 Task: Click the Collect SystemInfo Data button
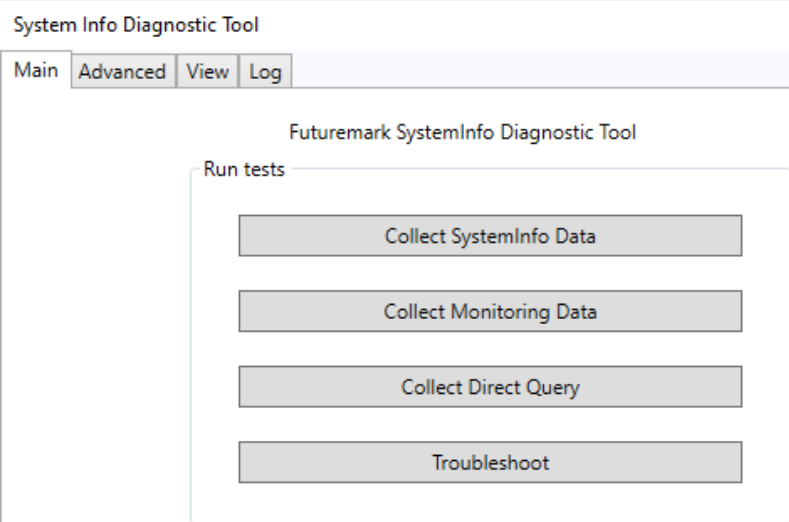click(x=490, y=236)
